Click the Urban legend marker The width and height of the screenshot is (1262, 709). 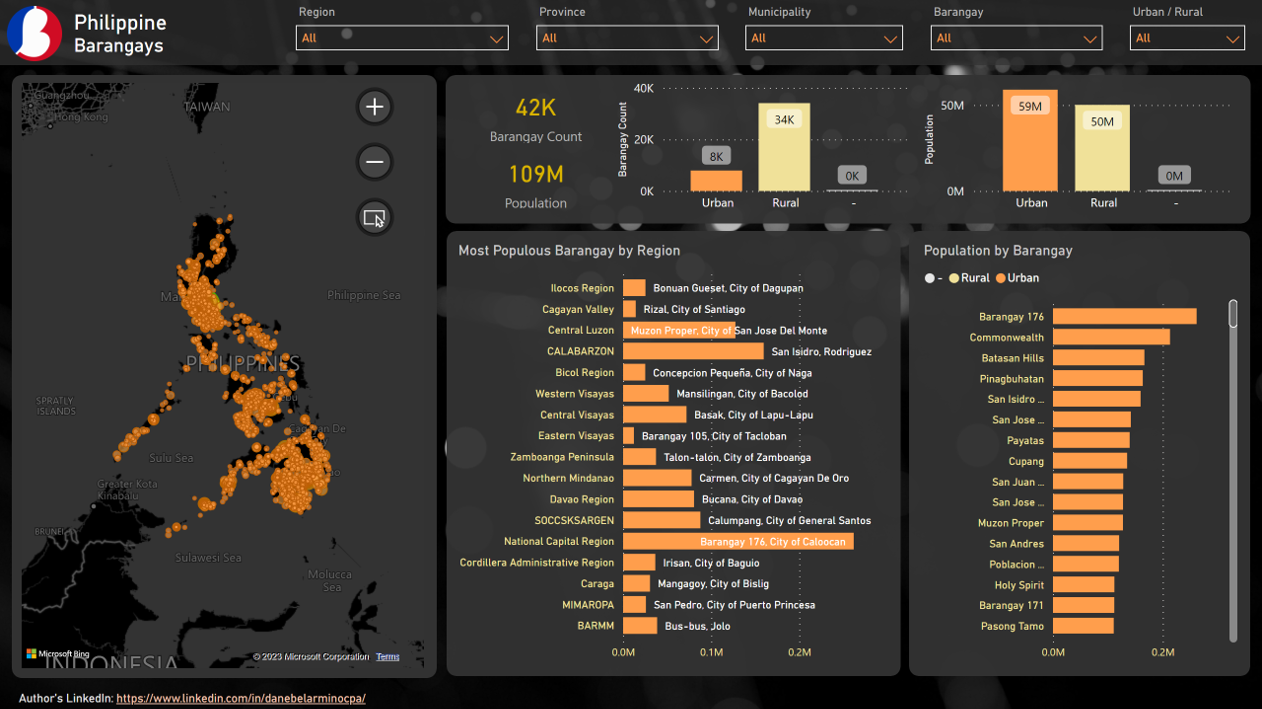click(1000, 278)
